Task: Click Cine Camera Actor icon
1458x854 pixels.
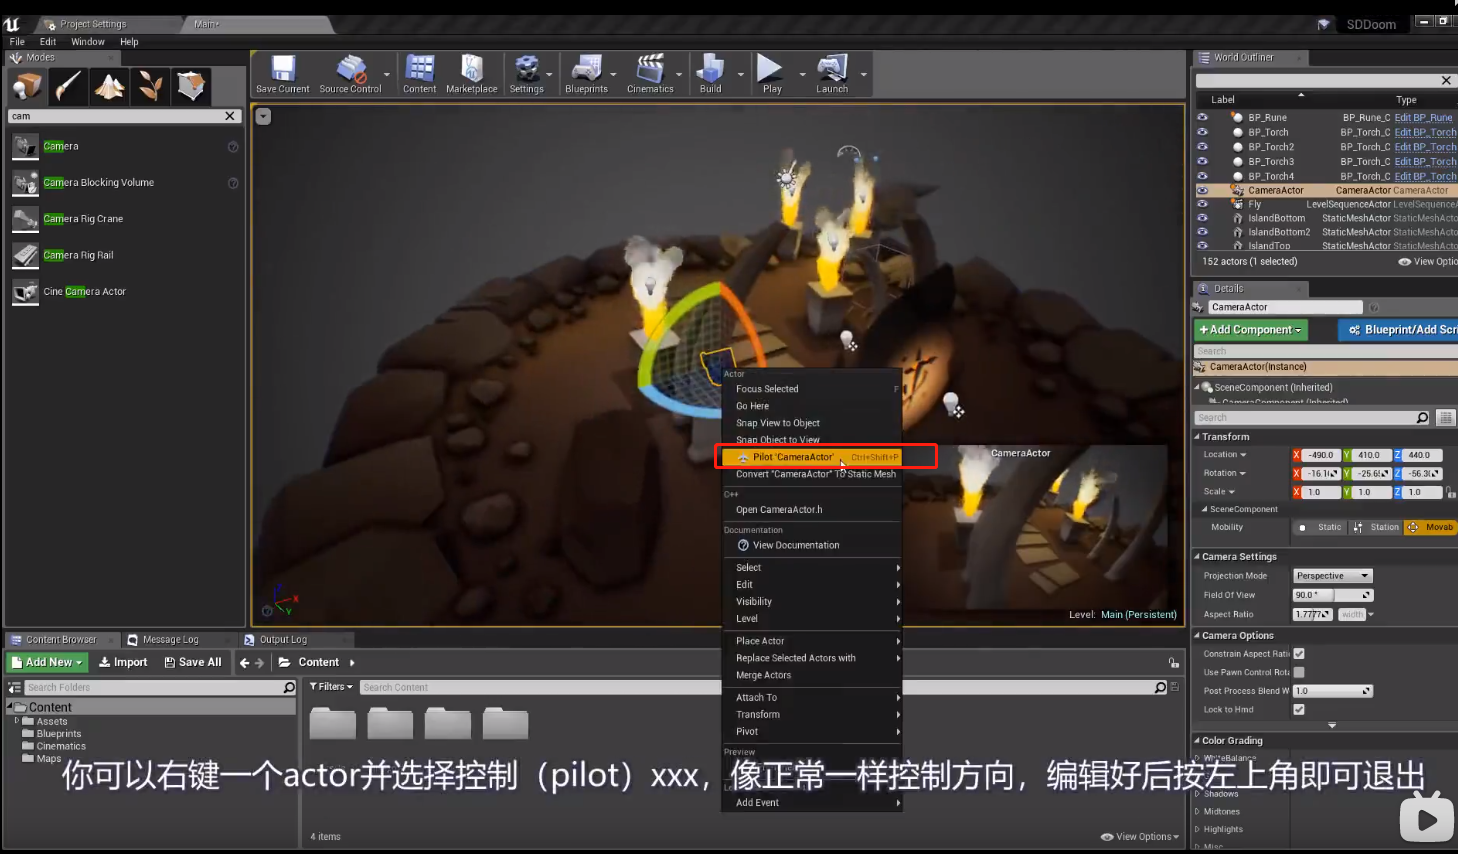Action: (25, 292)
